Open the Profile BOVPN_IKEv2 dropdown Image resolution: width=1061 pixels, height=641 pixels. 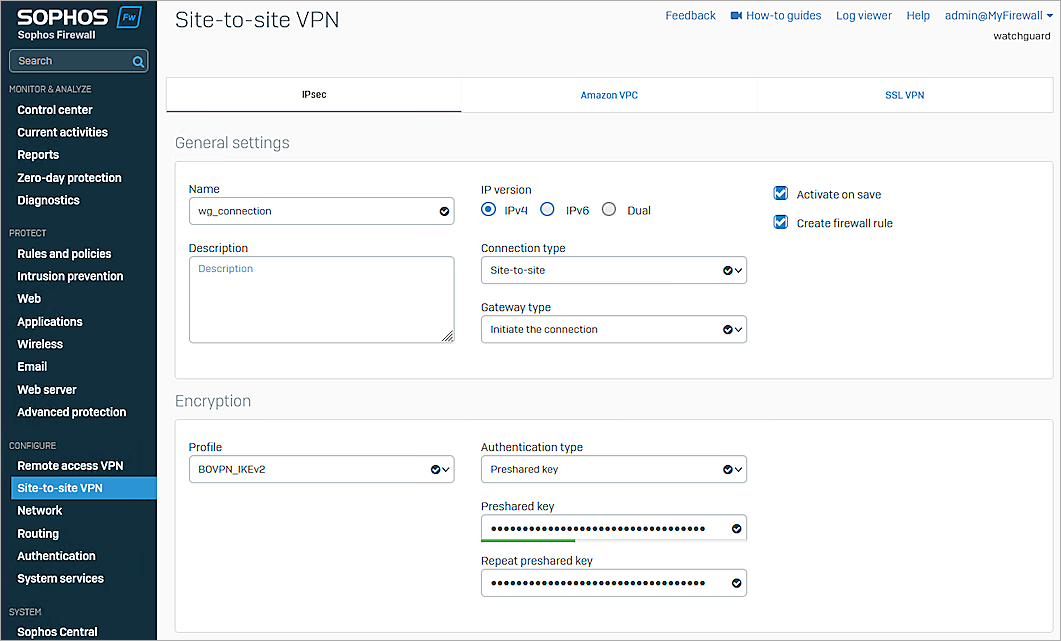(x=320, y=469)
